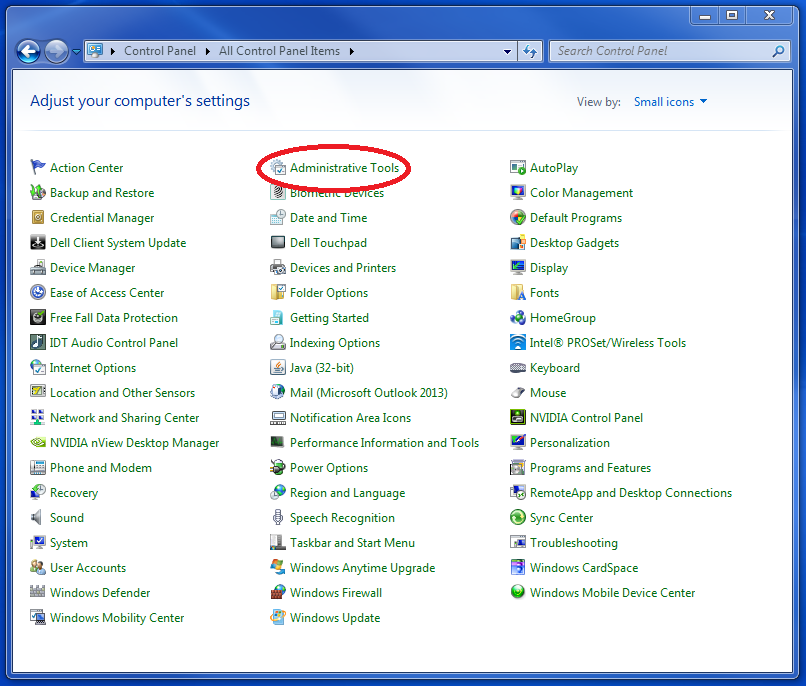Open the Recovery link
Screen dimensions: 806x686
click(74, 493)
